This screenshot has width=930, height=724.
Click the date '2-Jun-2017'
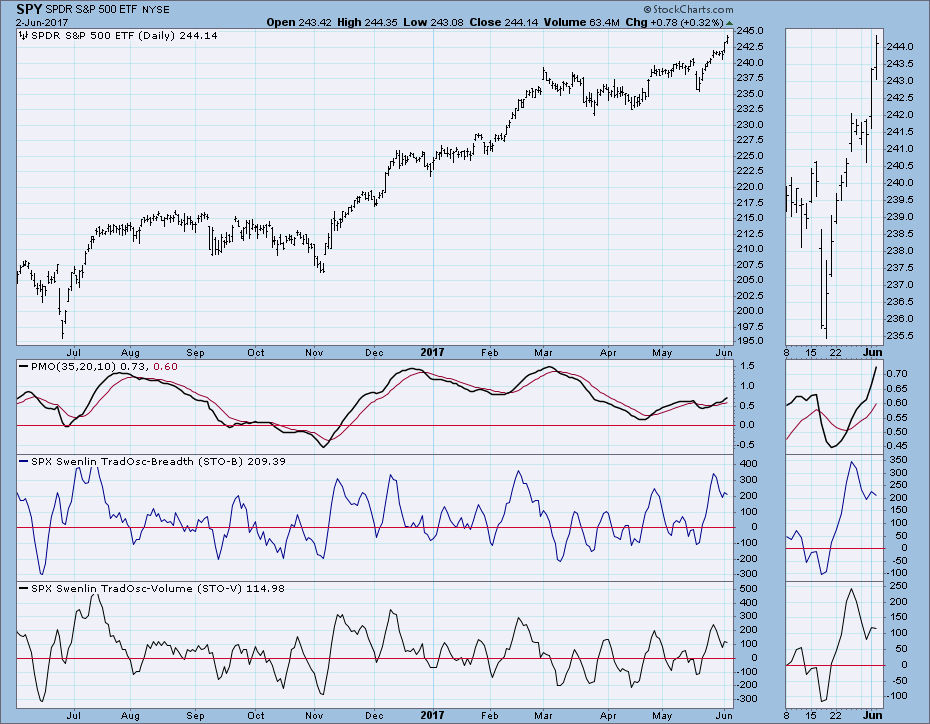(x=42, y=23)
